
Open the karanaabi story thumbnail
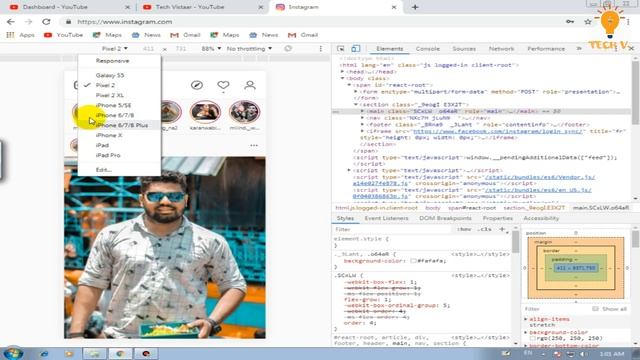pyautogui.click(x=205, y=112)
